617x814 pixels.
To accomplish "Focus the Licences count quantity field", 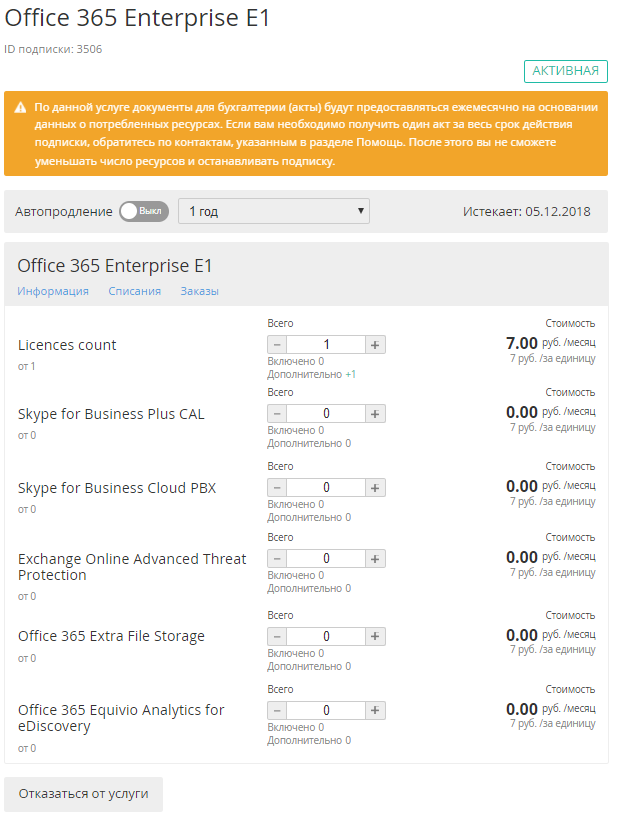I will [326, 345].
